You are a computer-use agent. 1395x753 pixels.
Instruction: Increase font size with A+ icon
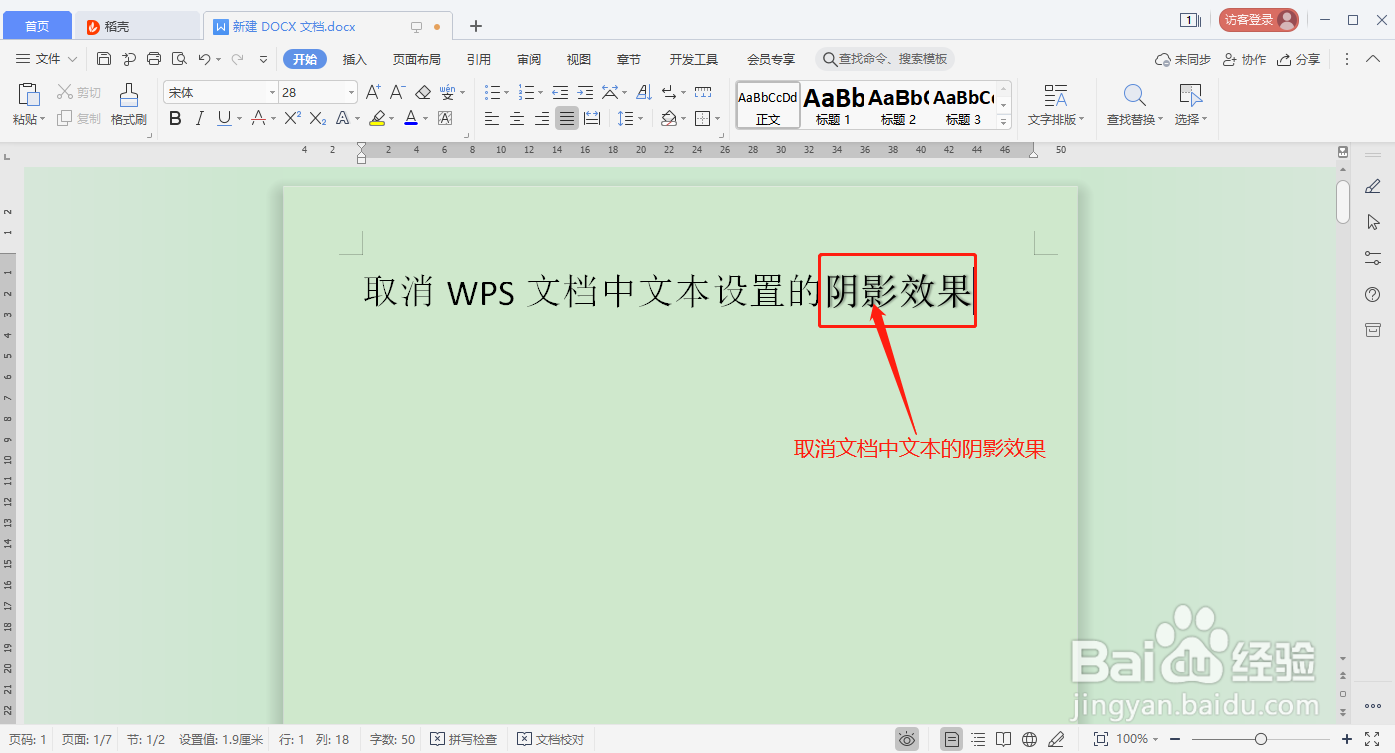(x=373, y=92)
